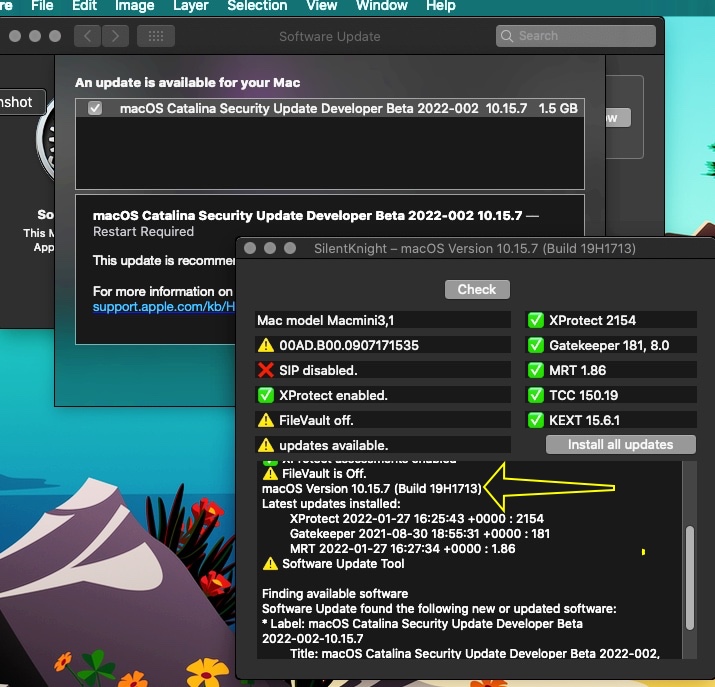Click the SIP disabled status text
Image resolution: width=715 pixels, height=687 pixels.
318,370
